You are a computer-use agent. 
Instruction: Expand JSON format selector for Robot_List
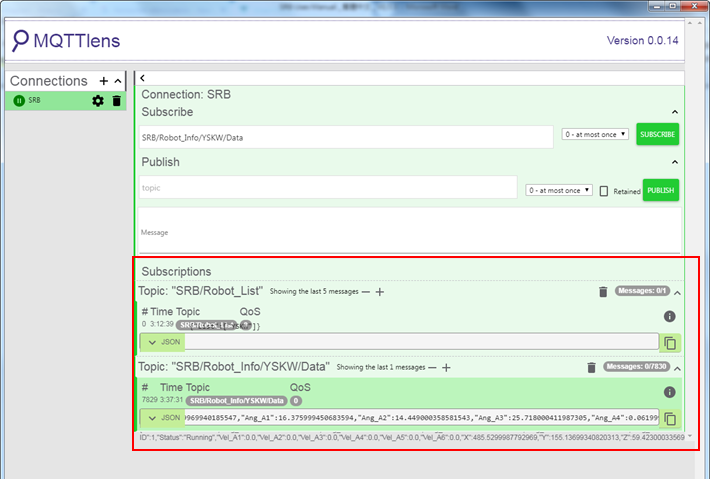pyautogui.click(x=163, y=342)
